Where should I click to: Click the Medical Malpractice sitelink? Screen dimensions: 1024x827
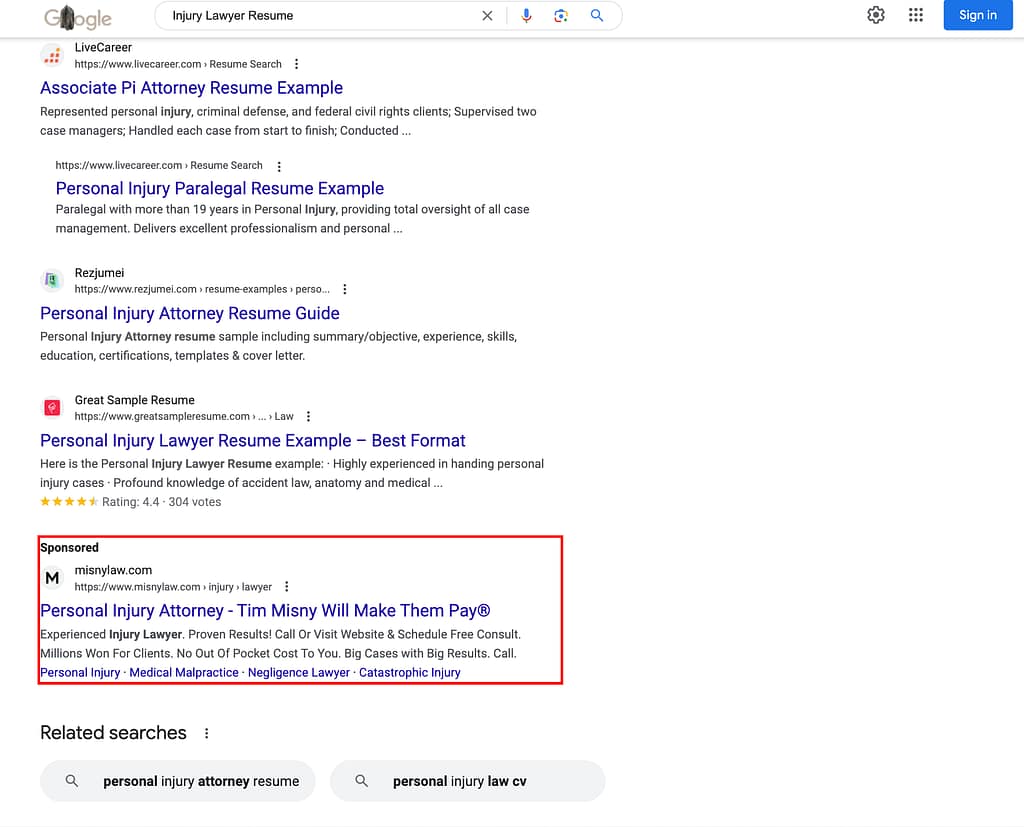pos(184,673)
